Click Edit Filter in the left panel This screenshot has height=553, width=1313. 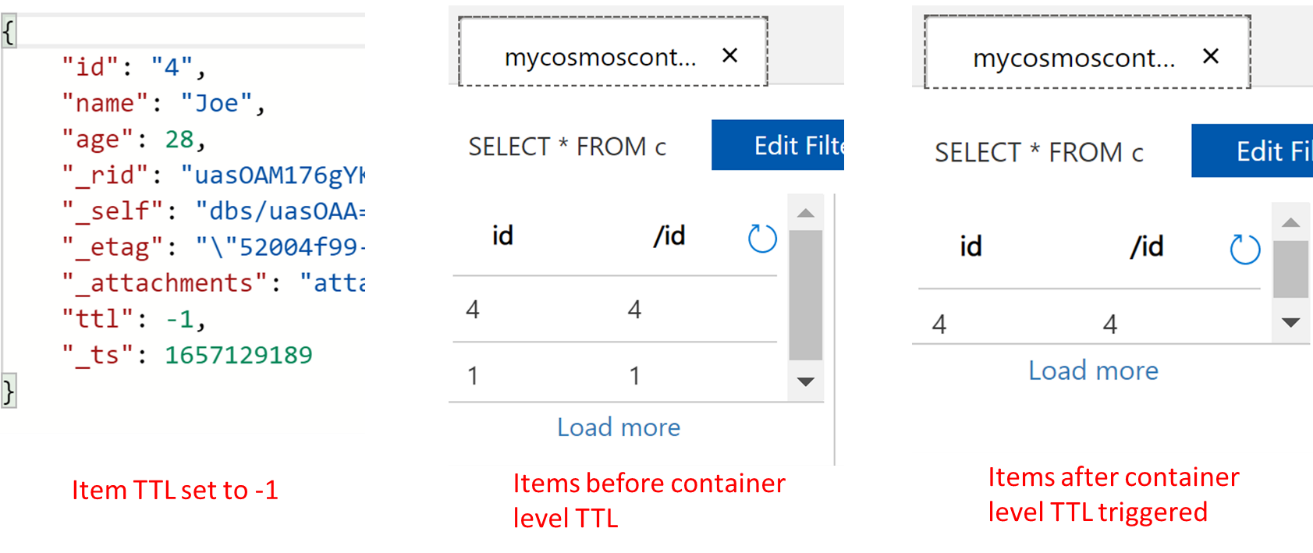pos(778,146)
